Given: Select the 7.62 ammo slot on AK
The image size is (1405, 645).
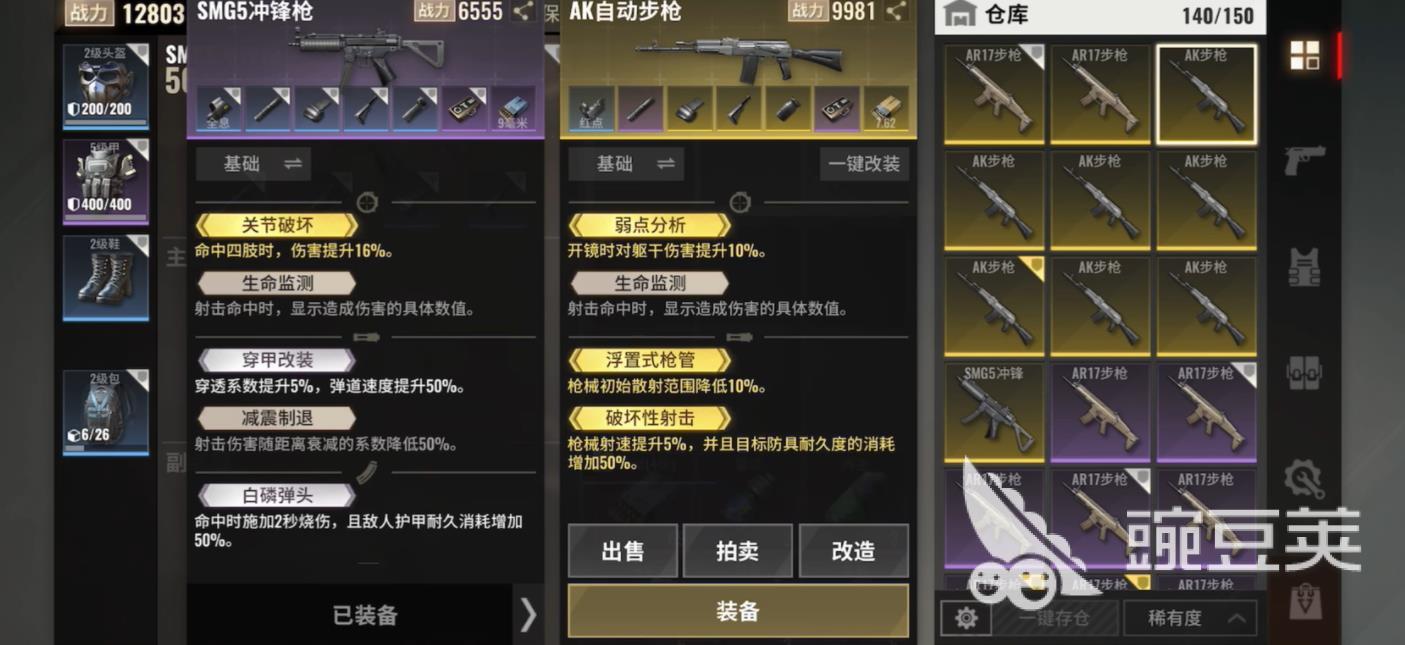Looking at the screenshot, I should [885, 108].
